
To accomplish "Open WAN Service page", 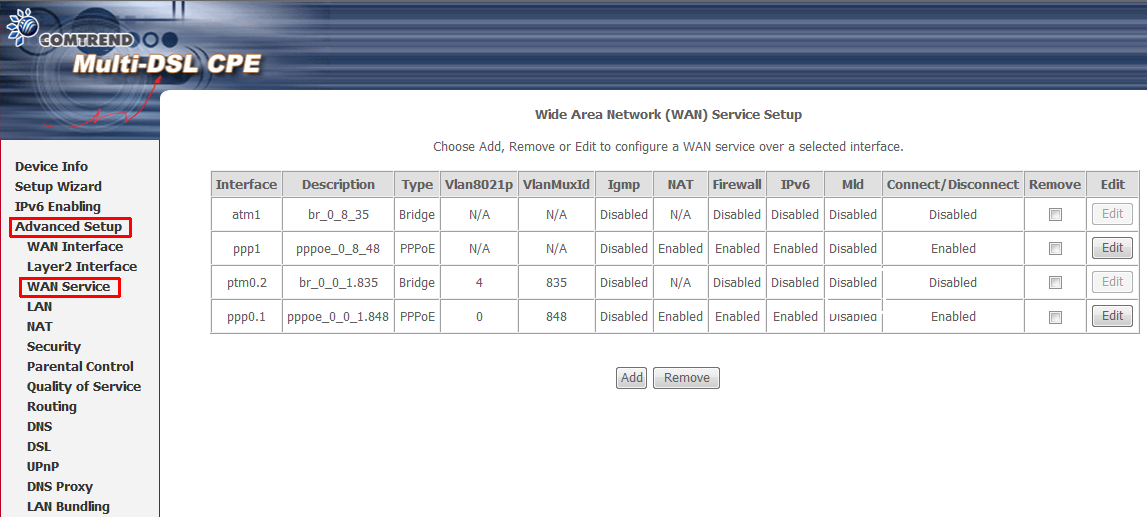I will tap(68, 287).
